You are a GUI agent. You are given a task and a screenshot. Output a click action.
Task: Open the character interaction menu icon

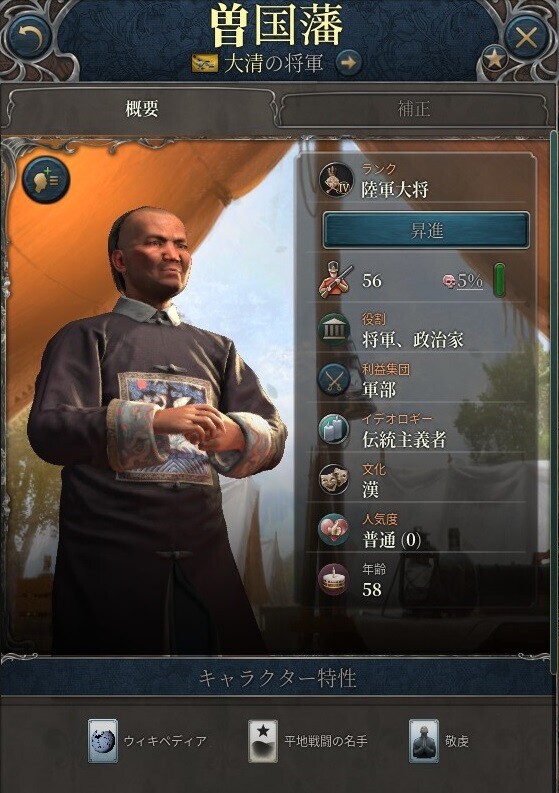46,180
